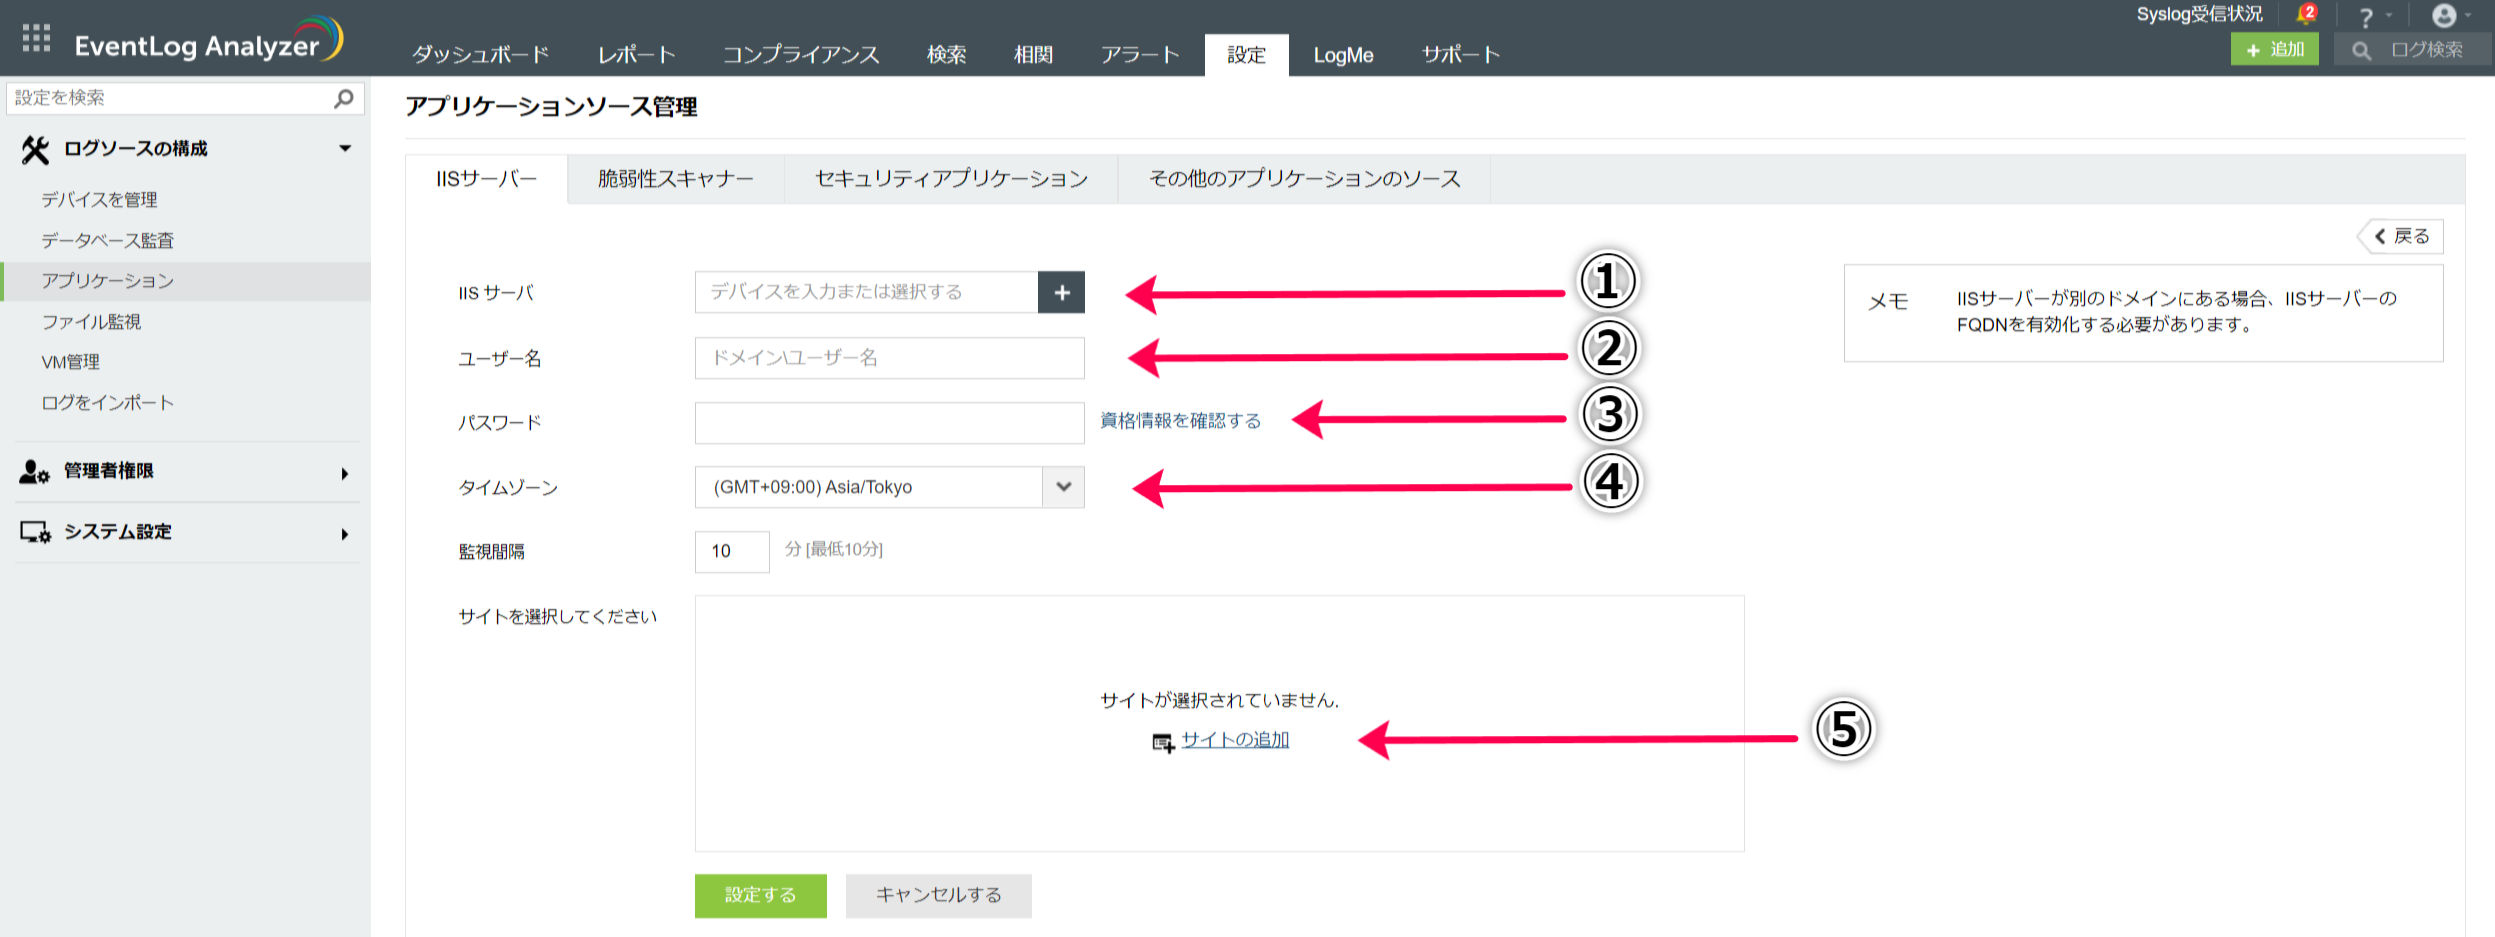
Task: Open データベース監査 in the sidebar
Action: point(107,241)
